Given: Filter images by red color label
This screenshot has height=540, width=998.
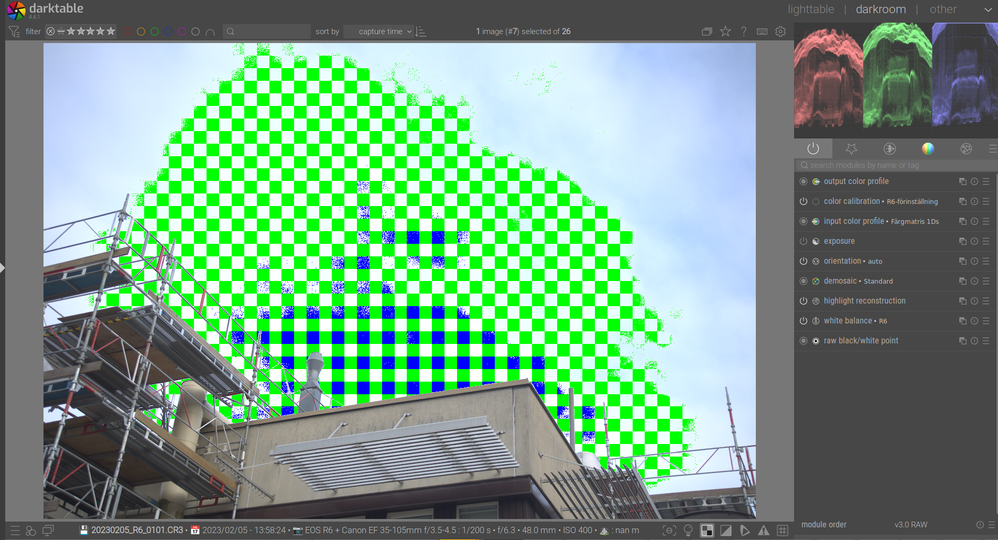Looking at the screenshot, I should (x=127, y=32).
